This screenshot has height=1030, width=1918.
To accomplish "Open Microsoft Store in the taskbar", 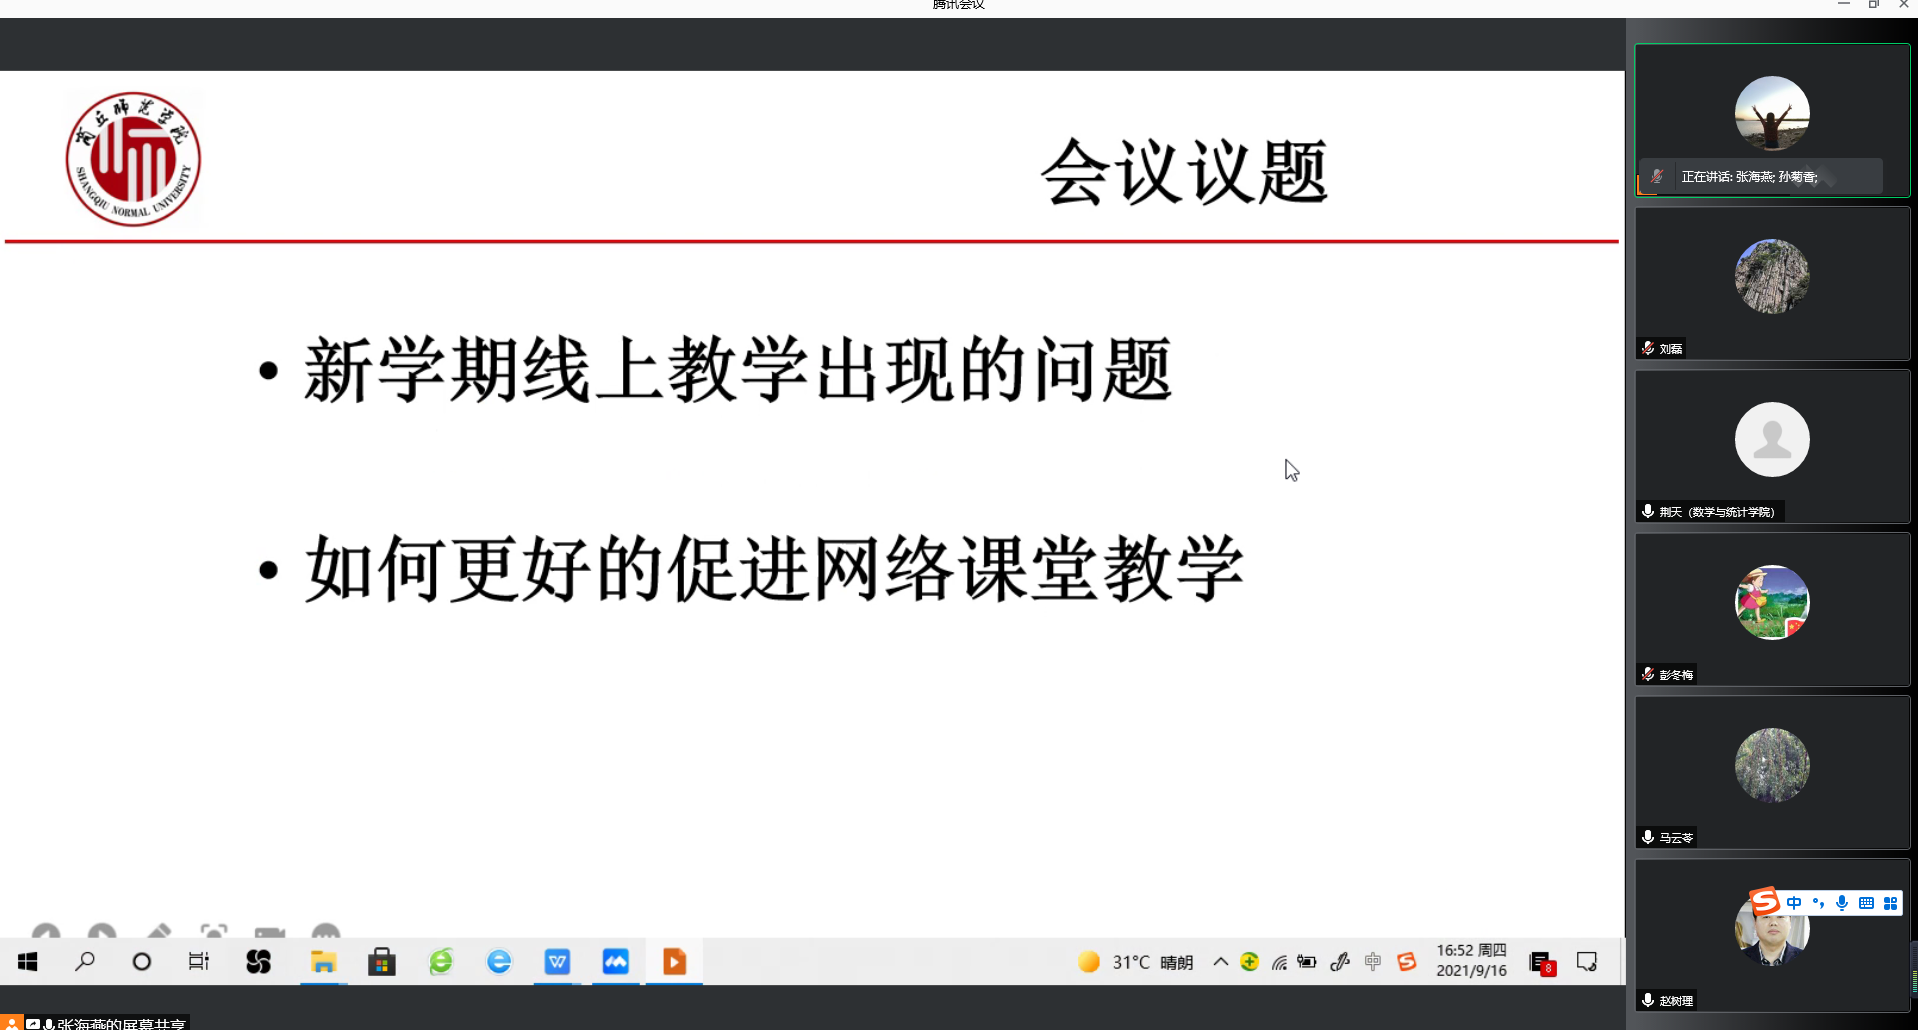I will 382,962.
